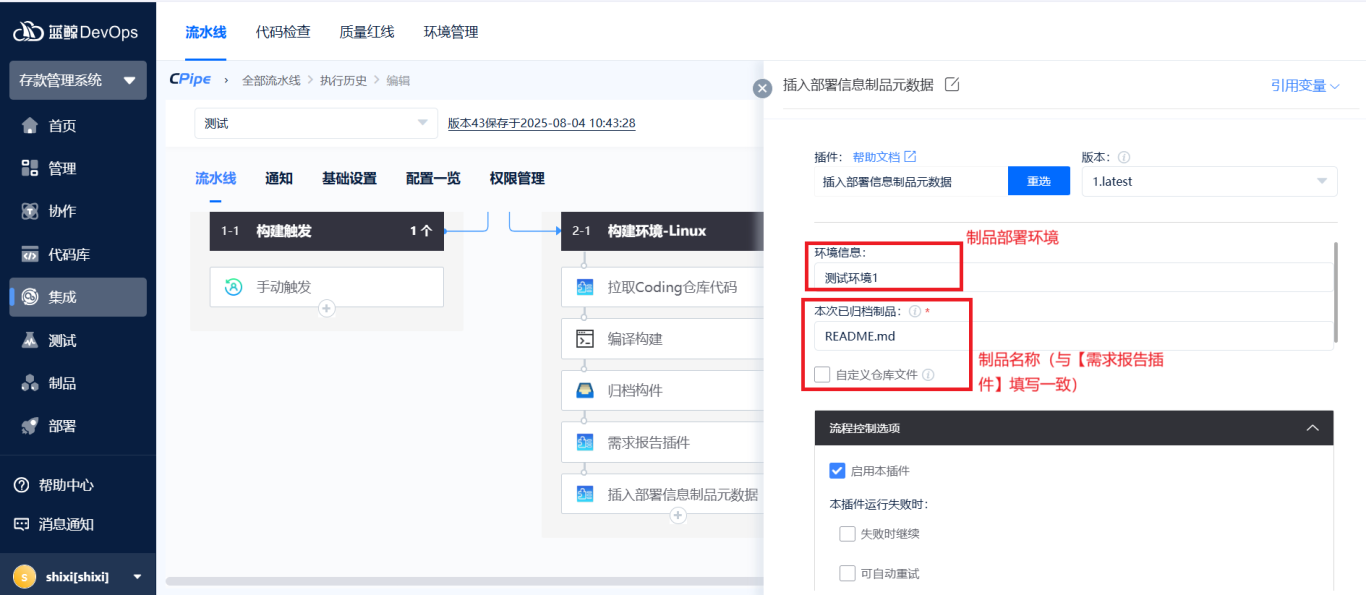1366x595 pixels.
Task: Click the edit icon beside plugin title
Action: pos(952,85)
